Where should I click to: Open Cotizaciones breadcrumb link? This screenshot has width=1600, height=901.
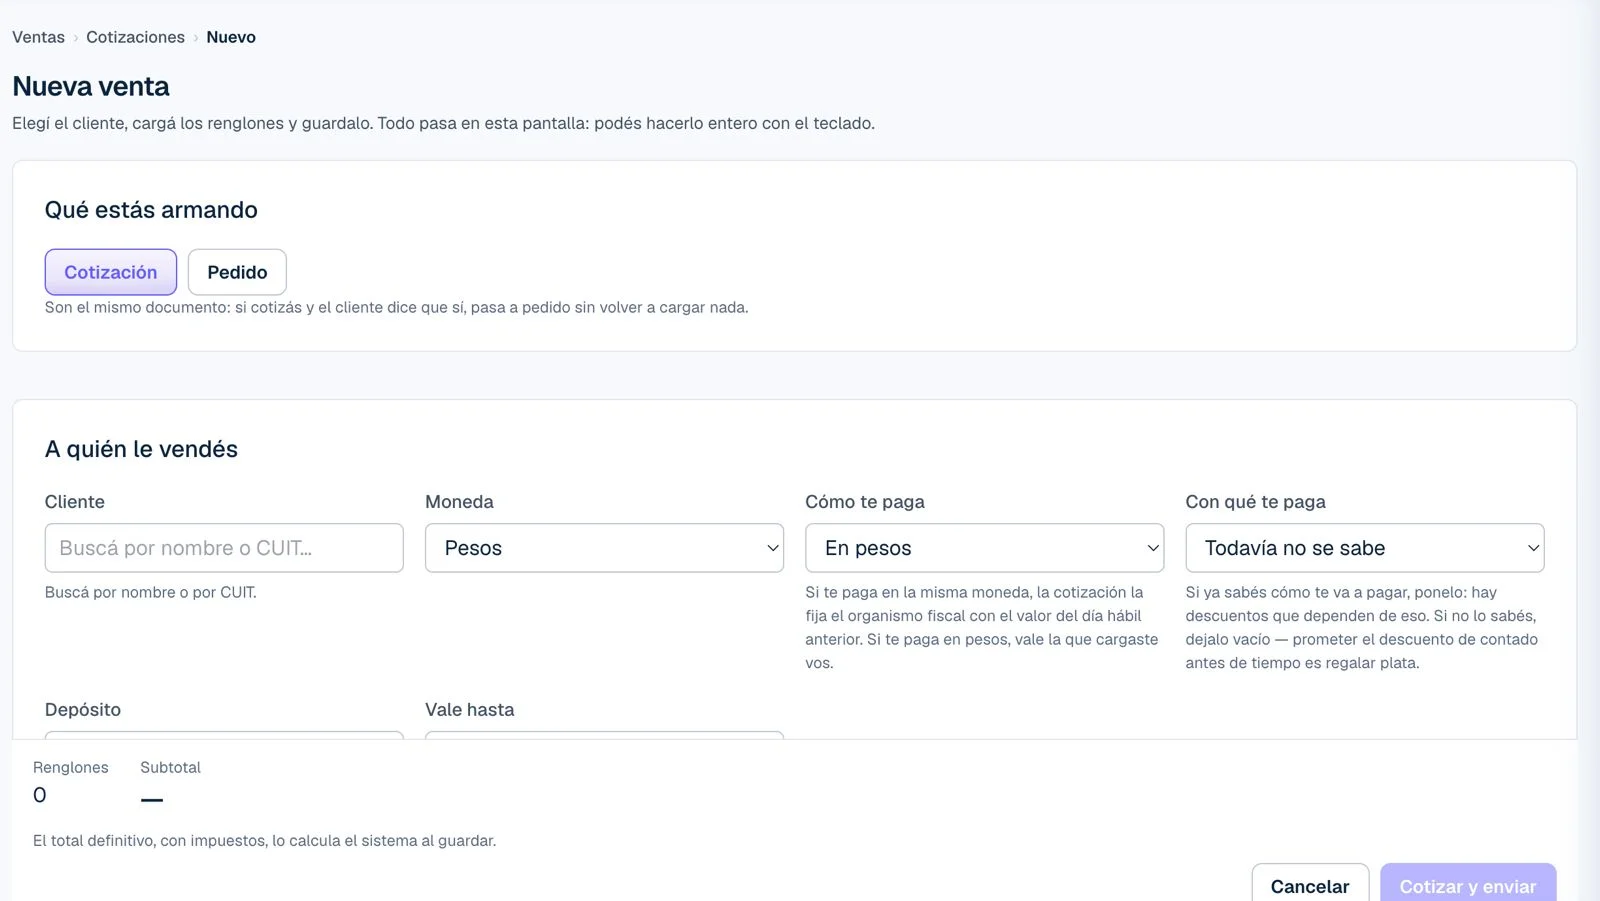coord(135,37)
